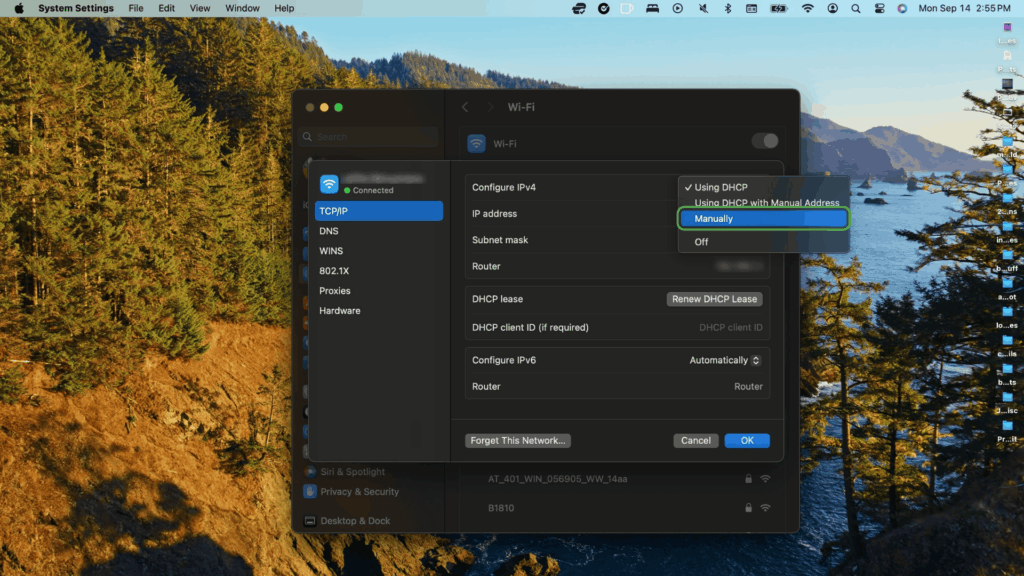
Task: Open the Wi-Fi status menu bar icon
Action: (x=808, y=8)
